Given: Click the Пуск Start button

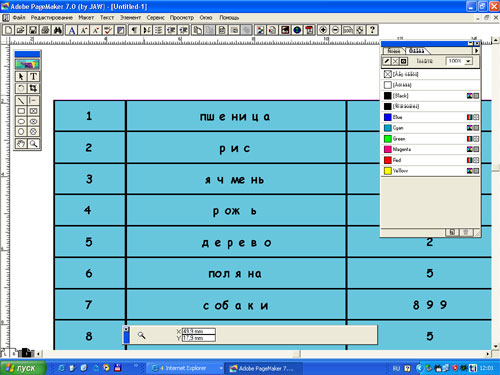Looking at the screenshot, I should click(x=23, y=368).
